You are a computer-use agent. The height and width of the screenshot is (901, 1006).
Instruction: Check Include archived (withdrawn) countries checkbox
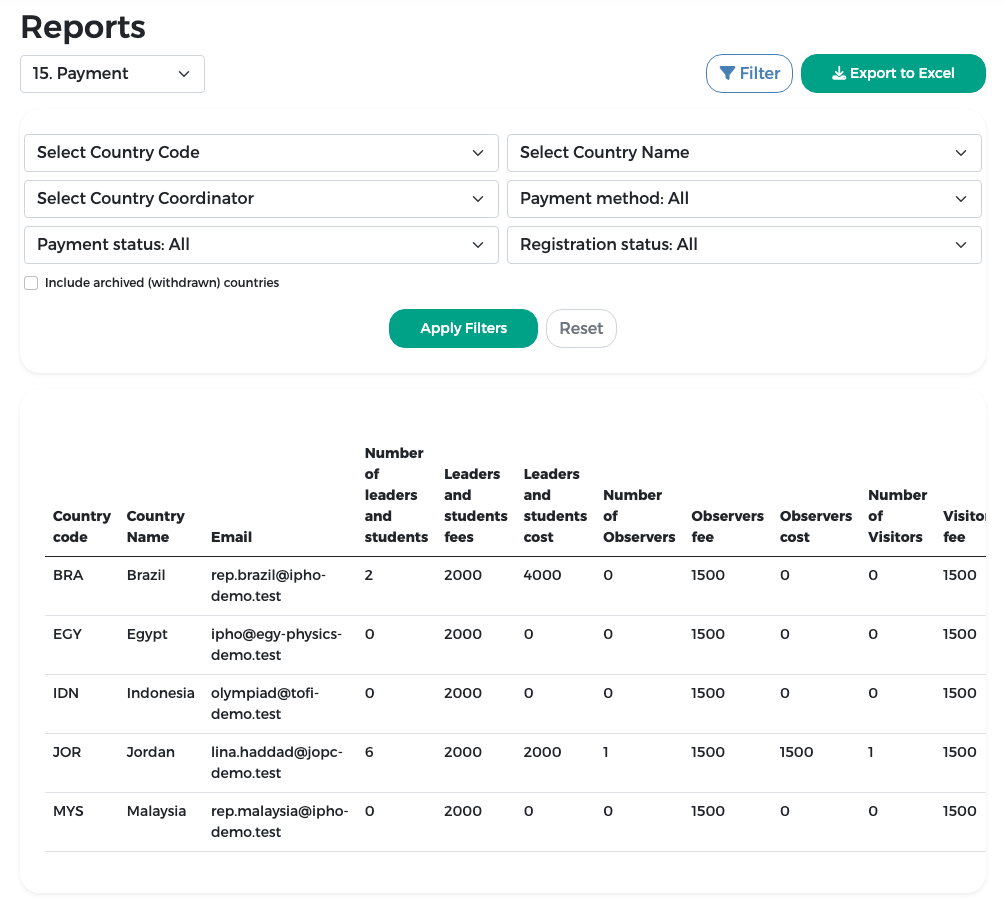31,283
